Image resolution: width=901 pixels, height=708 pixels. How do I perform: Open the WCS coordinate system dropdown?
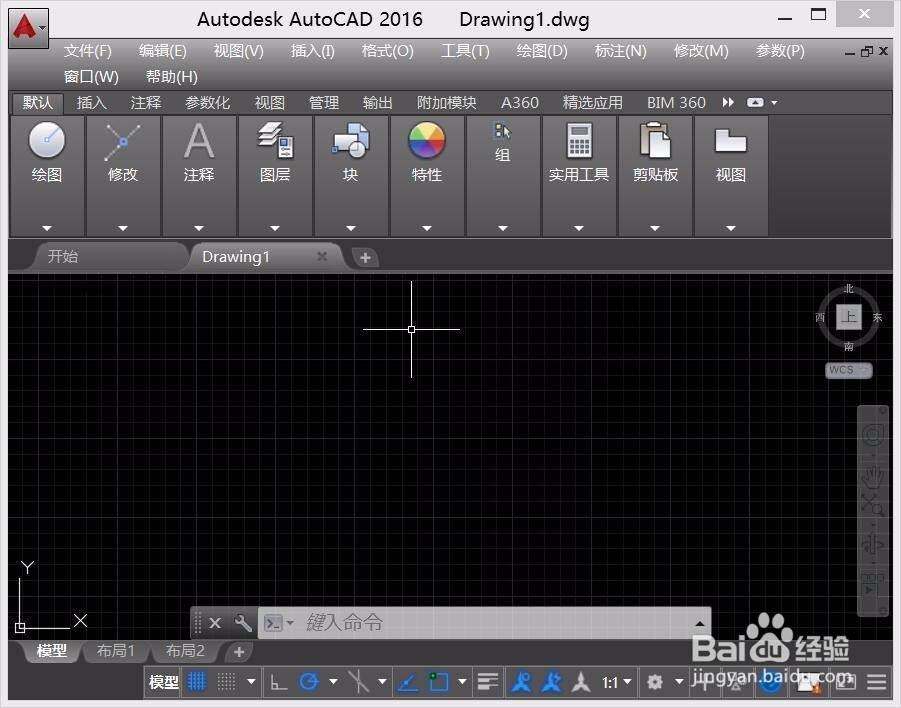[848, 370]
